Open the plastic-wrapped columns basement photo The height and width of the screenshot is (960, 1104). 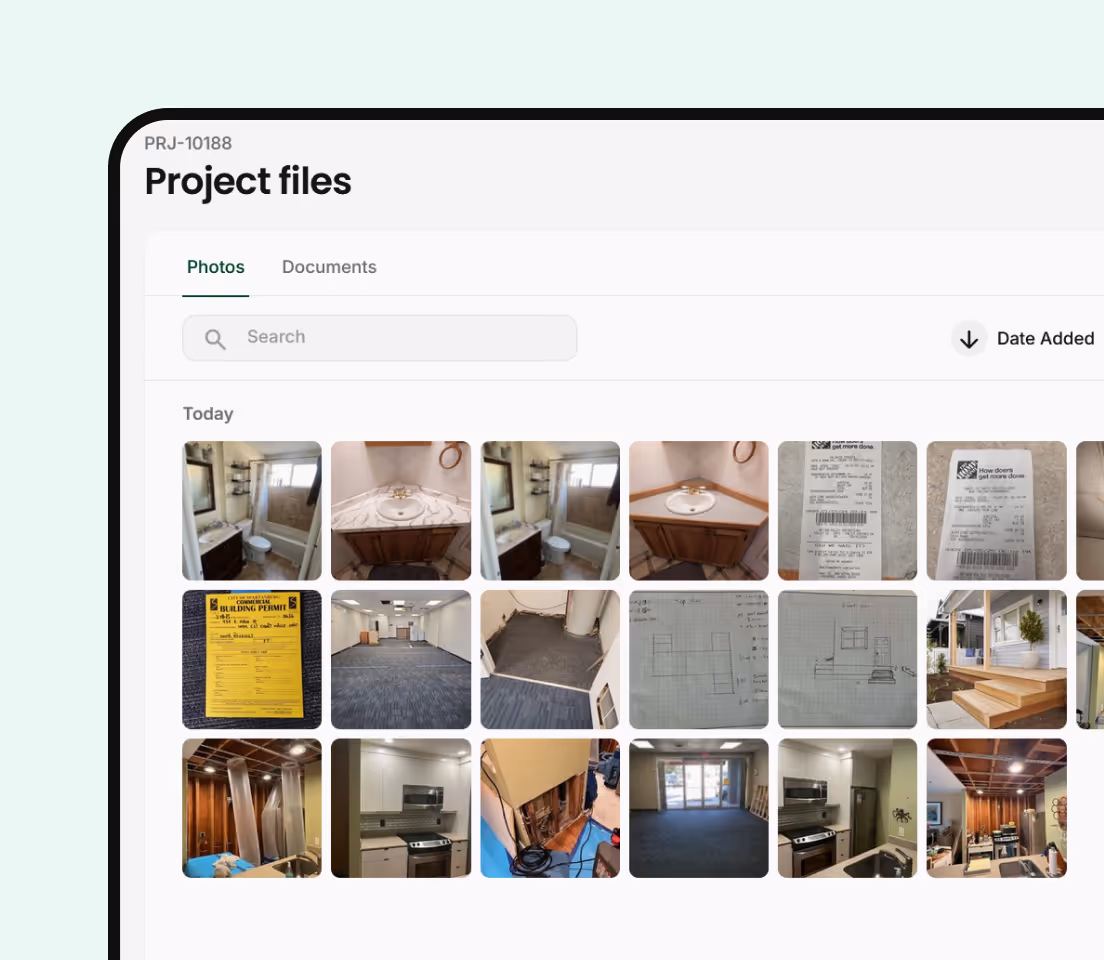(x=252, y=808)
